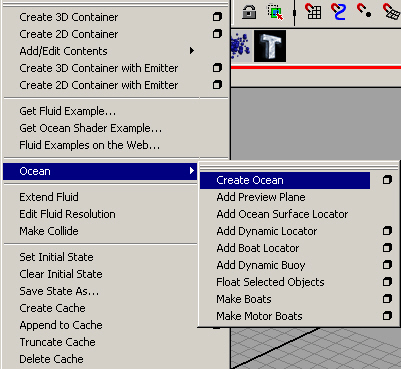
Task: Open Get Fluid Example dialog
Action: [x=68, y=111]
